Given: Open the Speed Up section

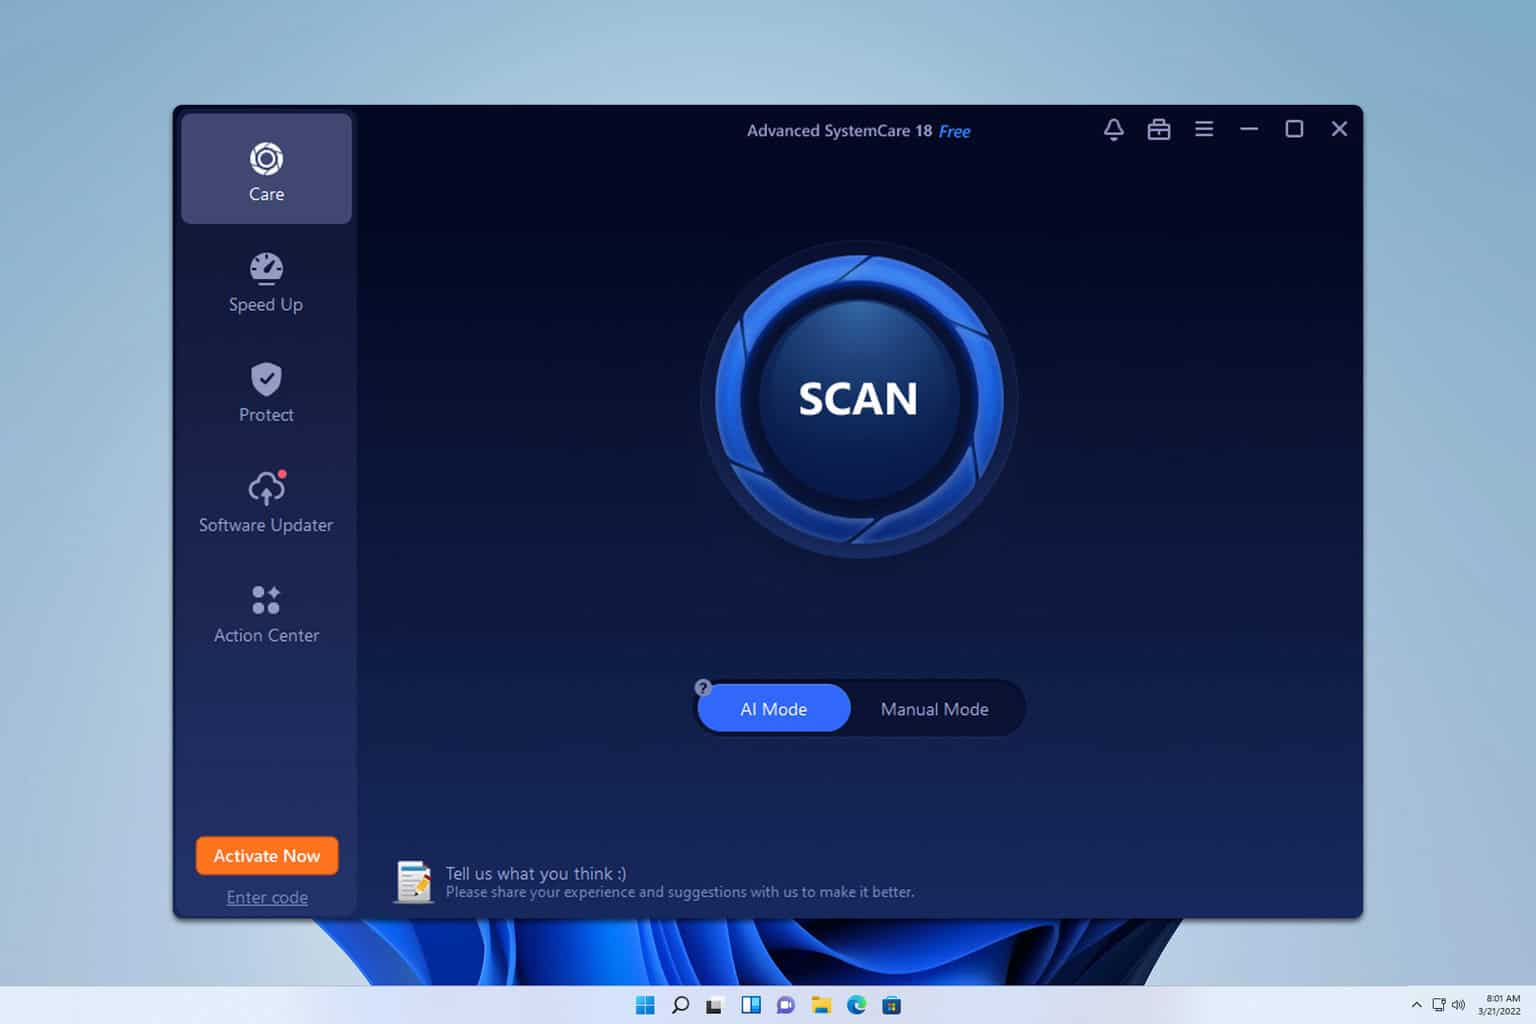Looking at the screenshot, I should [x=266, y=283].
